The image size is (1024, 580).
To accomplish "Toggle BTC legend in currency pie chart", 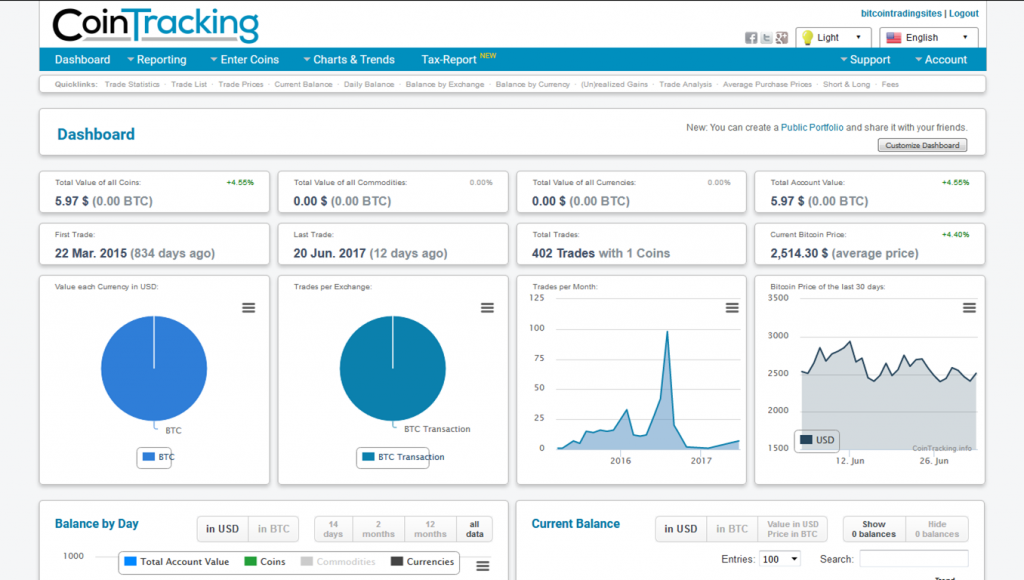I will (157, 457).
